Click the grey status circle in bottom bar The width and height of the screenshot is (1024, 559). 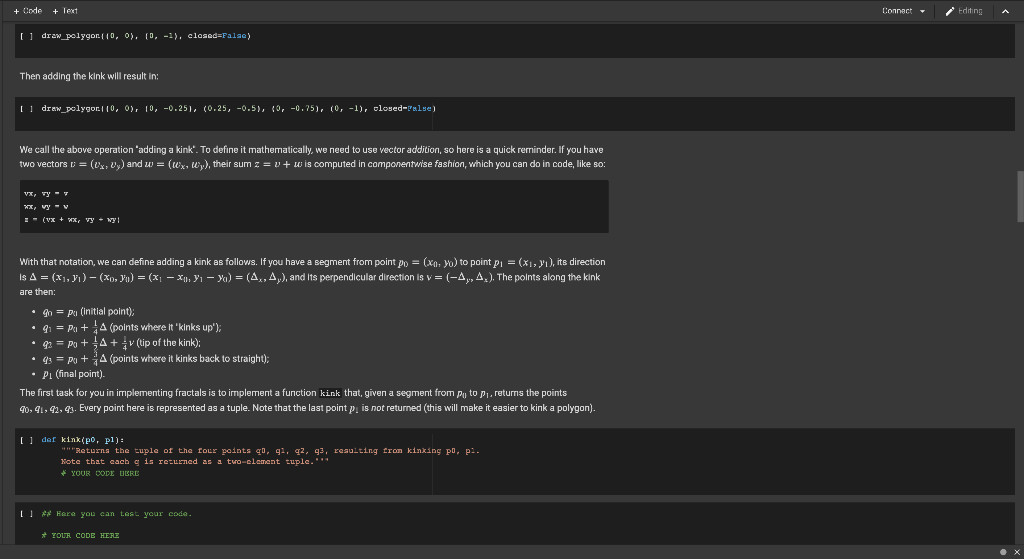(1003, 551)
